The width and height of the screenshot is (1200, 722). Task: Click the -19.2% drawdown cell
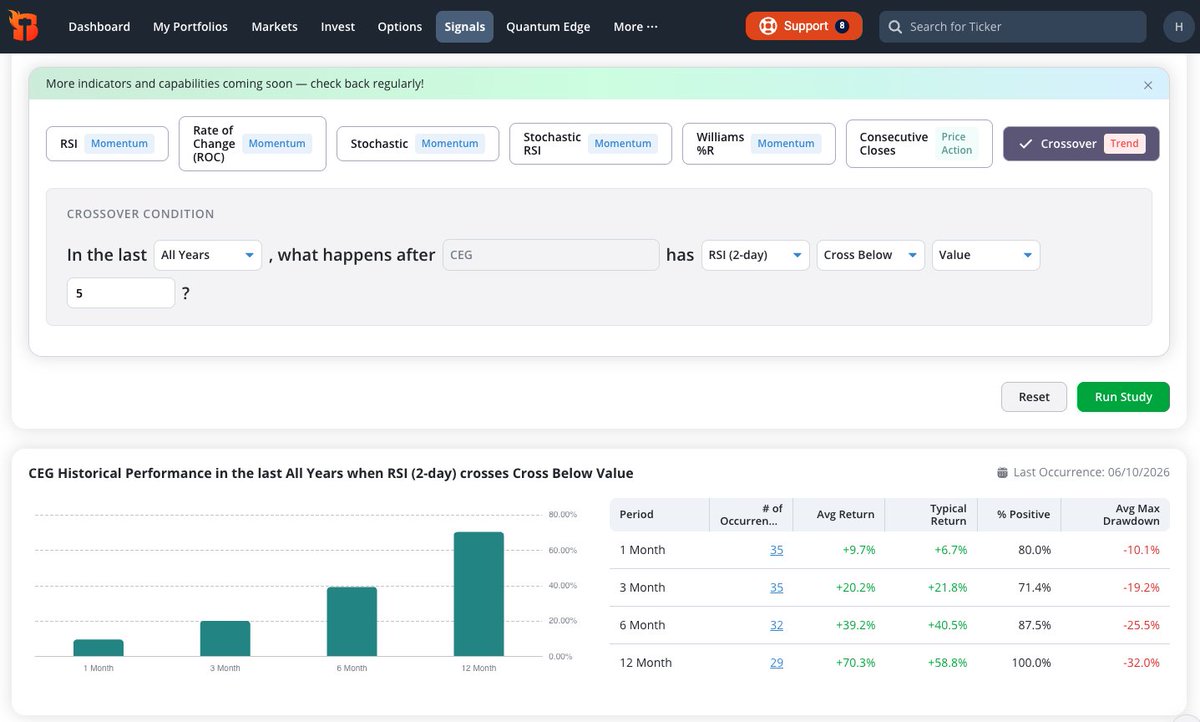1140,588
